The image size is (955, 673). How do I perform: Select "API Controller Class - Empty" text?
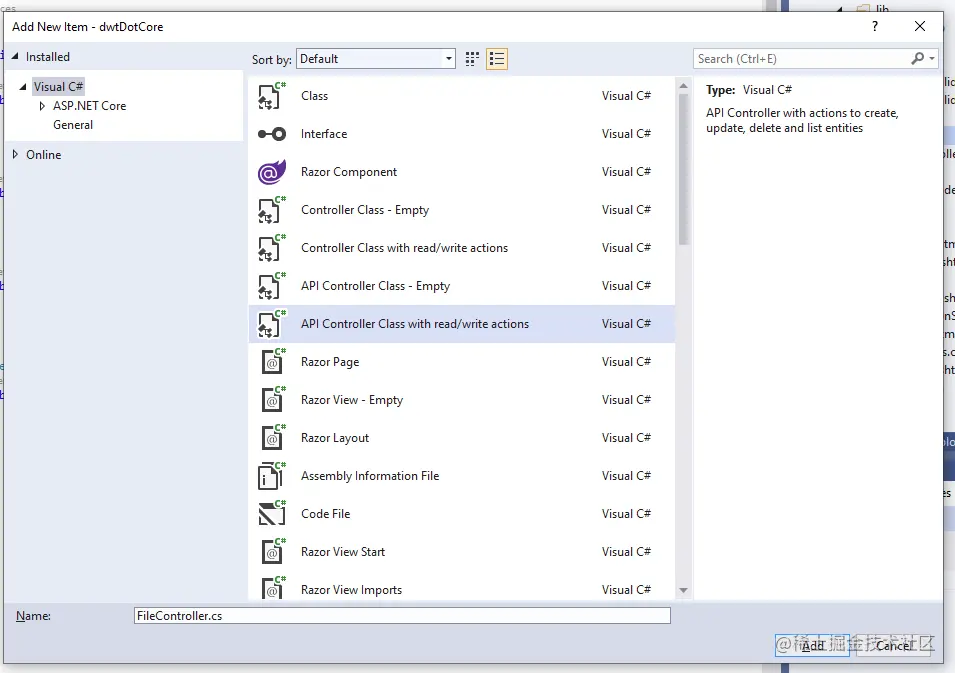[x=375, y=286]
